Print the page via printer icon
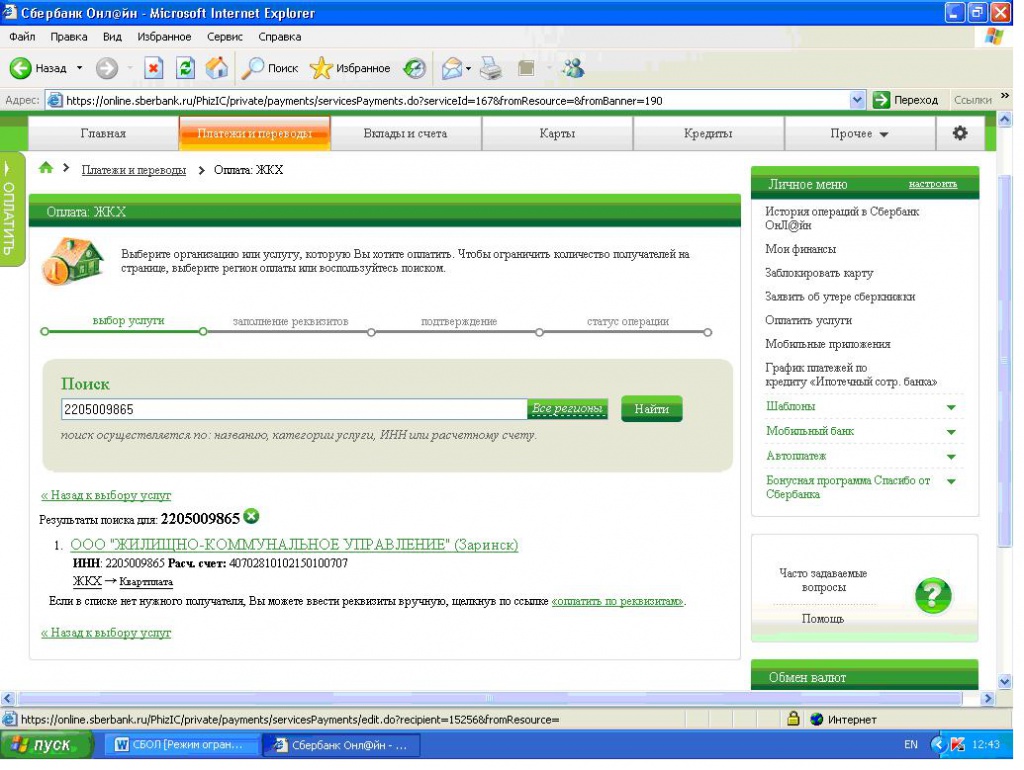 point(491,68)
